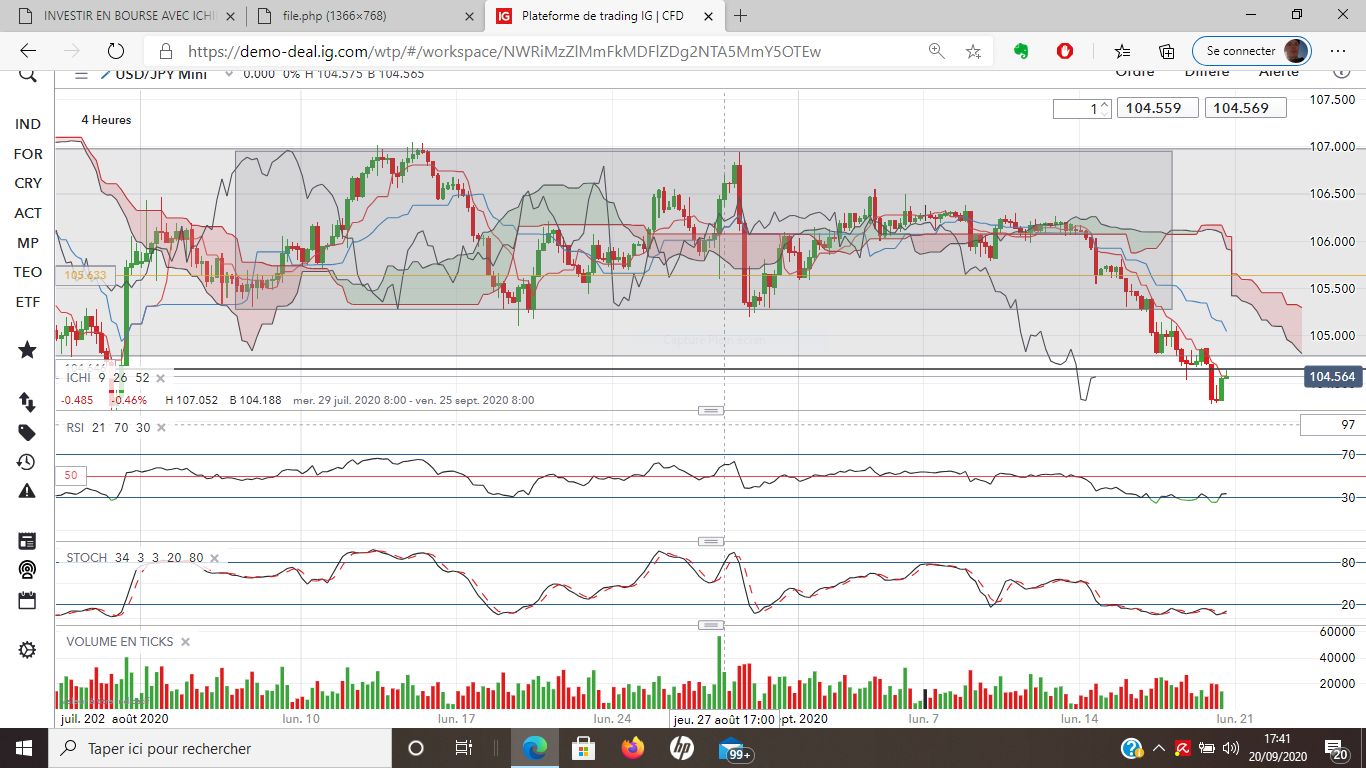Open the search magnifier in IG sidebar
The image size is (1366, 768).
click(x=27, y=76)
